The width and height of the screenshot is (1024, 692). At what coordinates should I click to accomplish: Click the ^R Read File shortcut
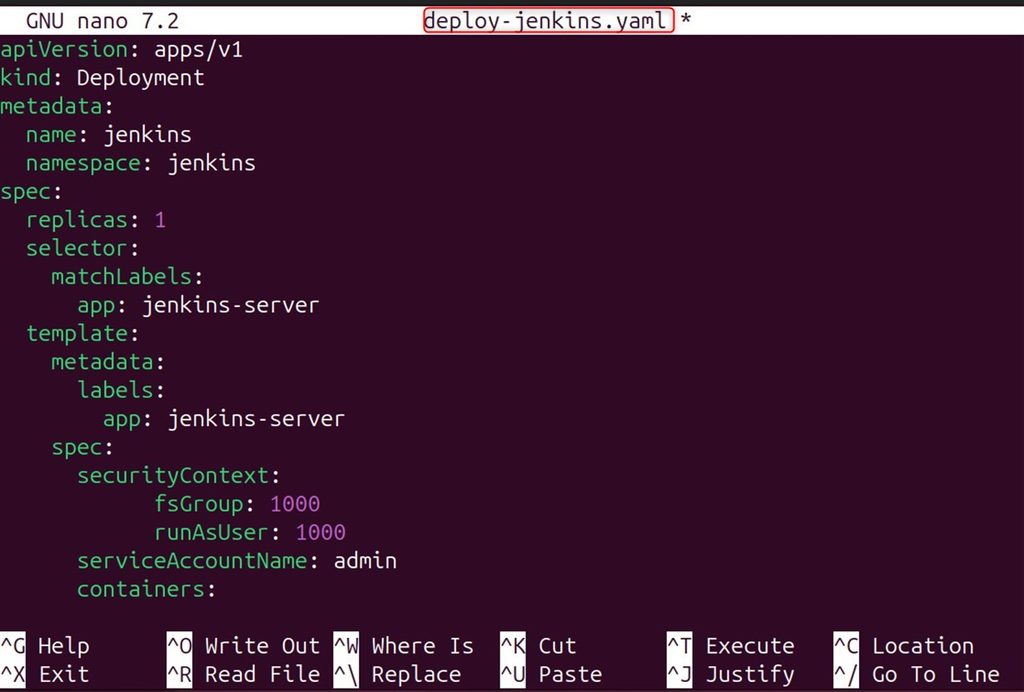pos(244,674)
